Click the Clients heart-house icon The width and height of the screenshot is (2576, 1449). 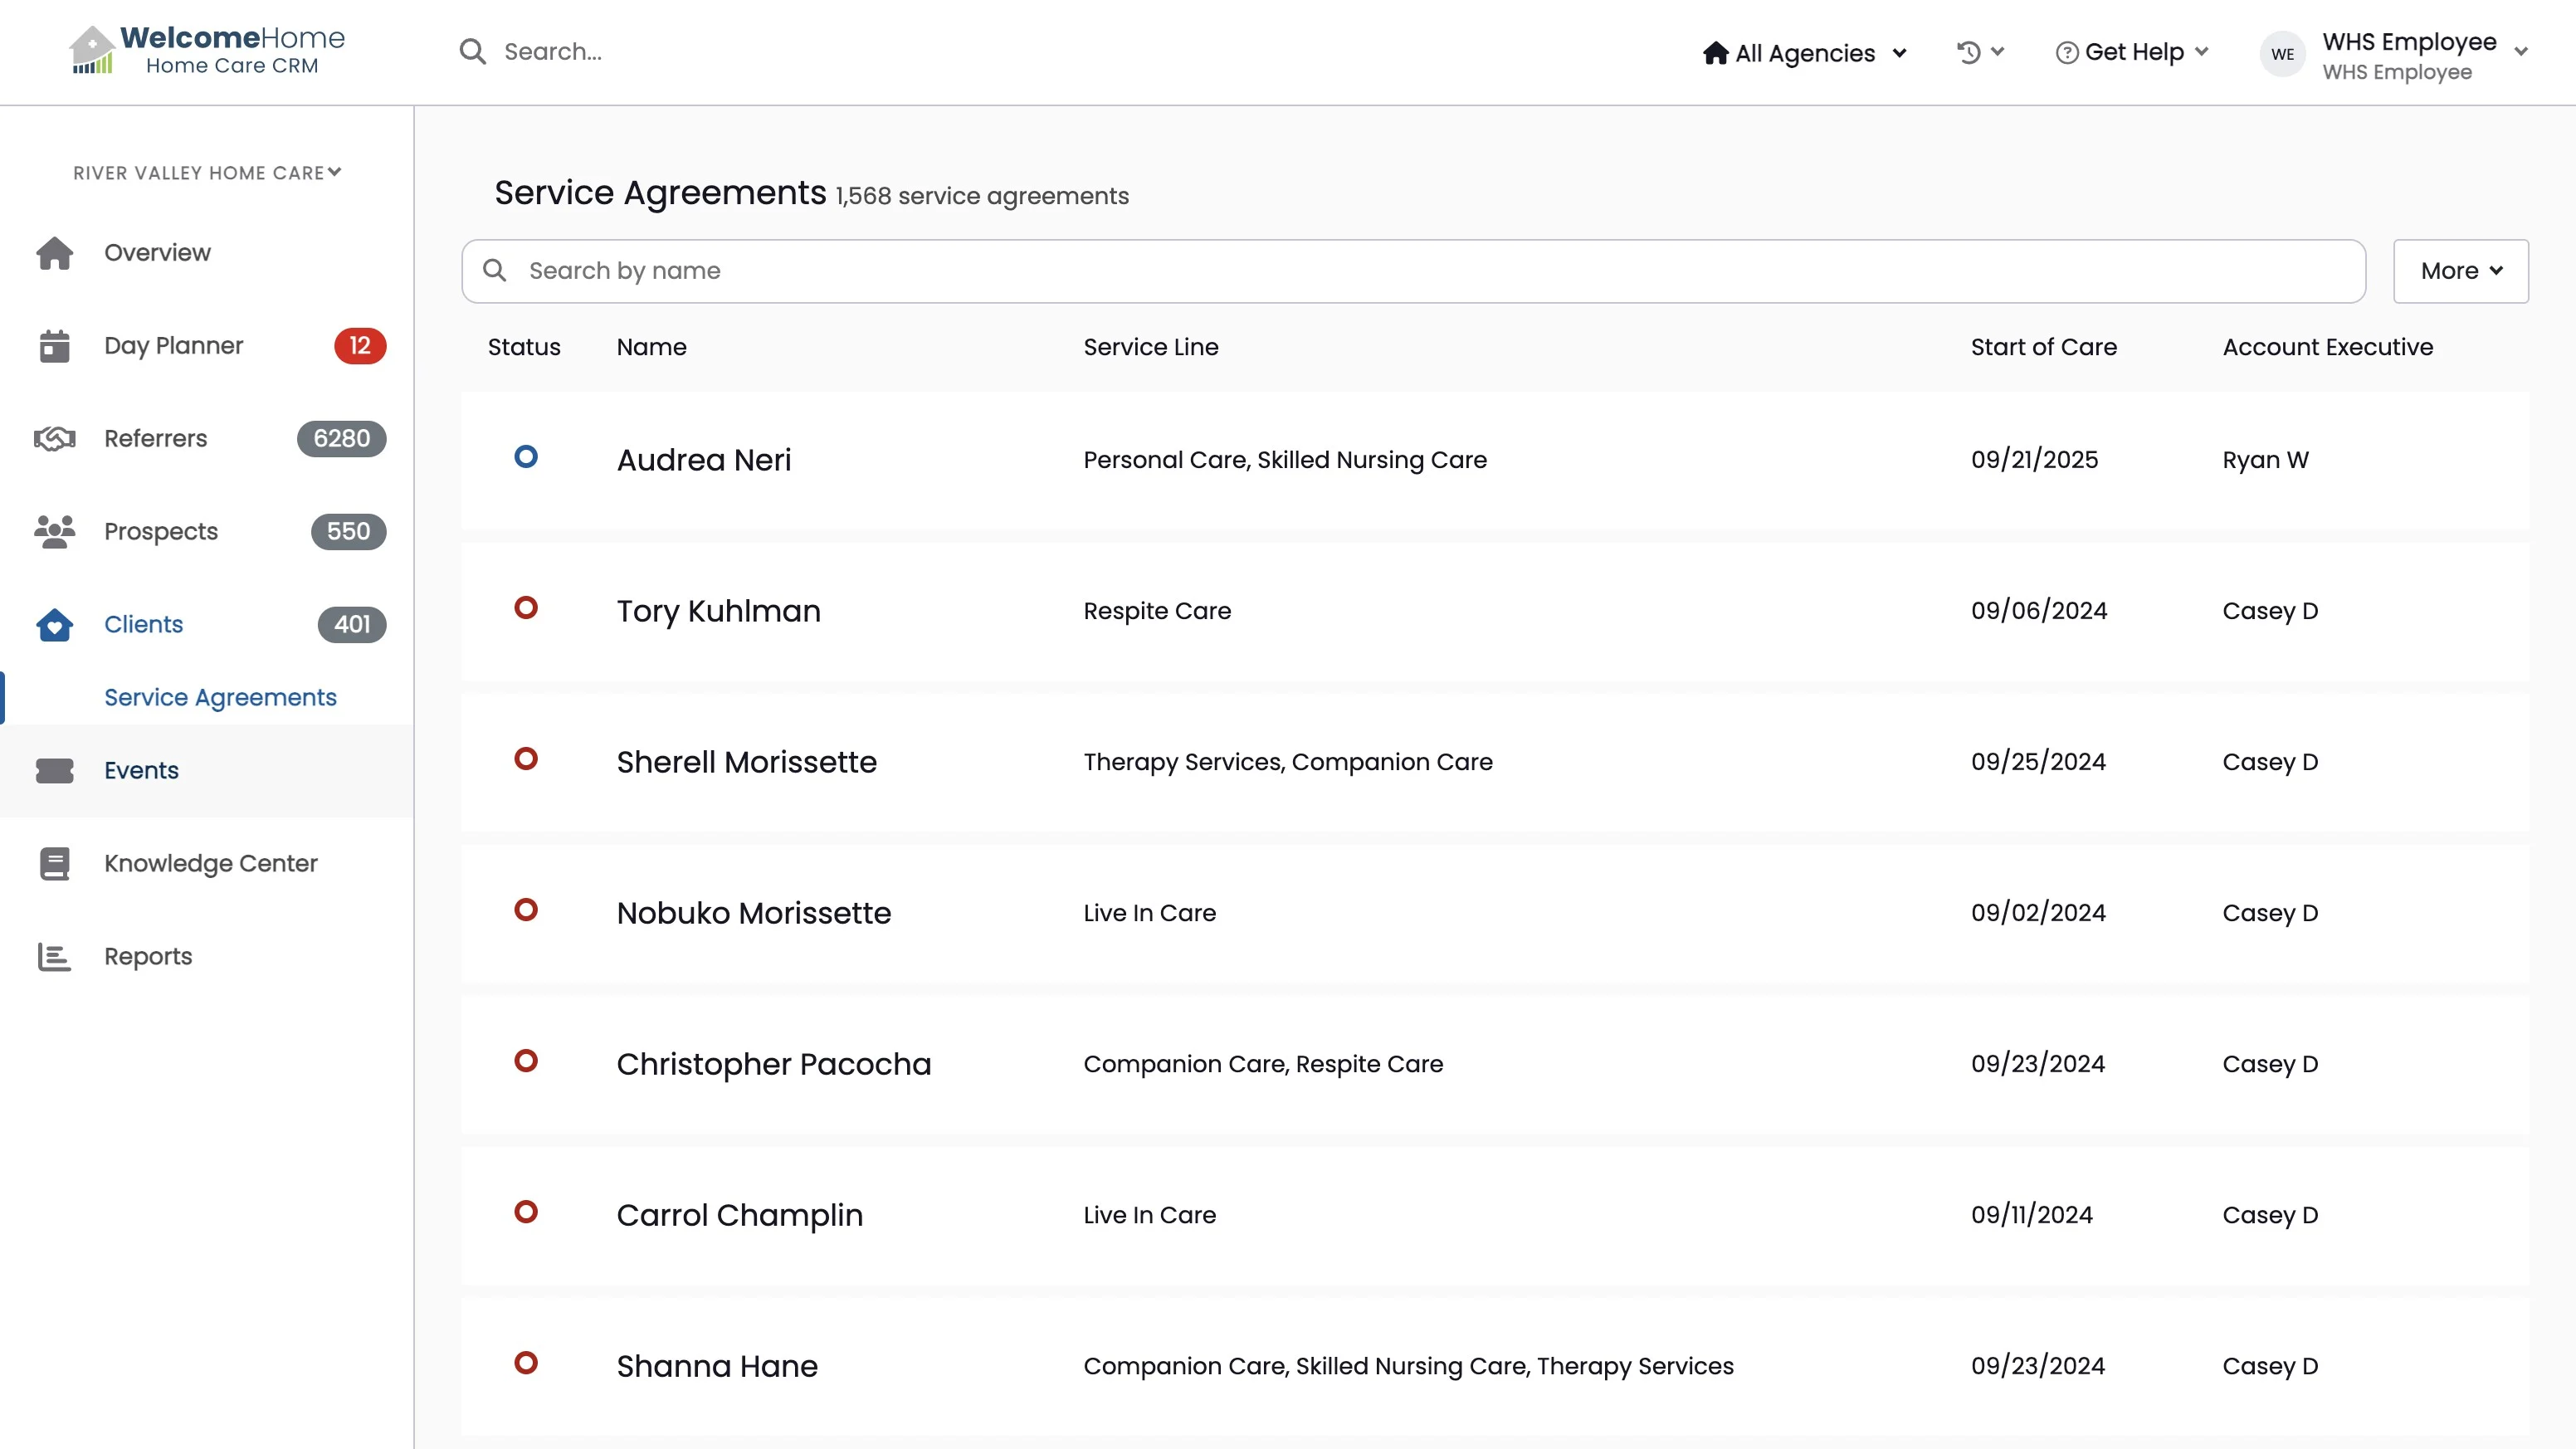pyautogui.click(x=54, y=625)
